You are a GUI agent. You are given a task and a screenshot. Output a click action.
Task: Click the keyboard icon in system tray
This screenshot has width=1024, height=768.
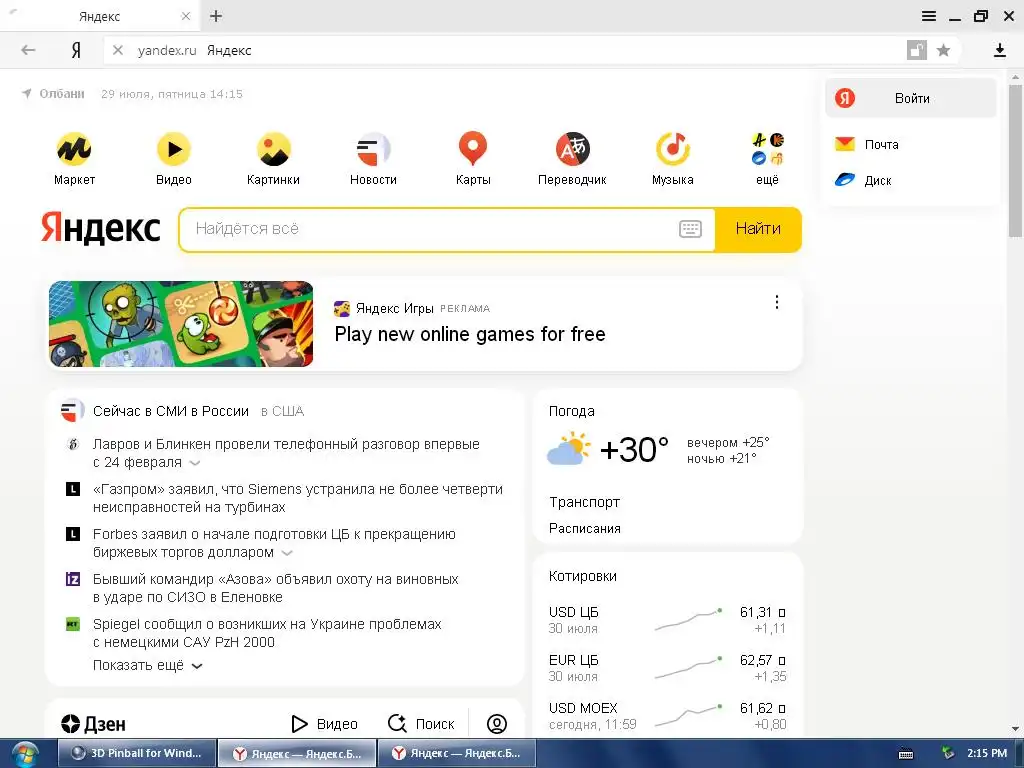coord(906,754)
